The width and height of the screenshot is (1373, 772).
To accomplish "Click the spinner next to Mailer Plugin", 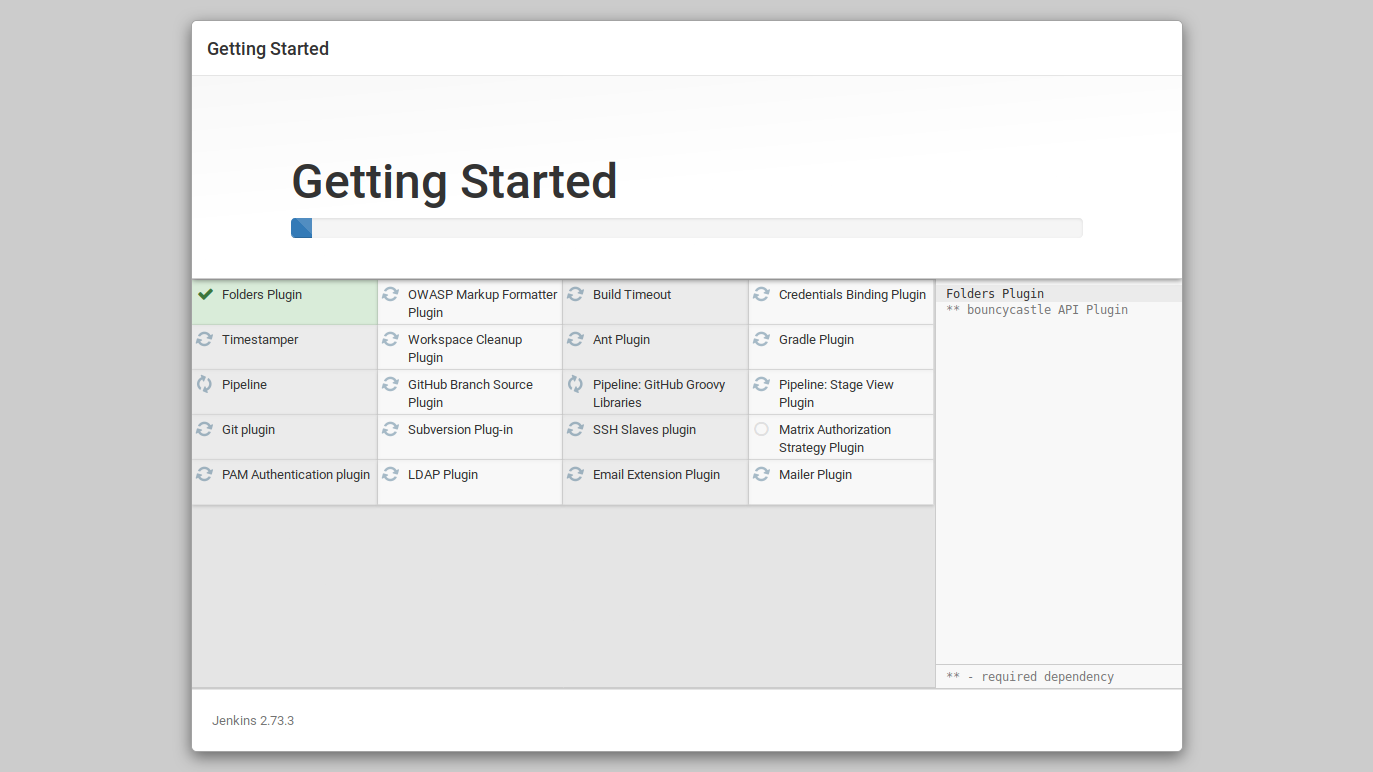I will 761,474.
